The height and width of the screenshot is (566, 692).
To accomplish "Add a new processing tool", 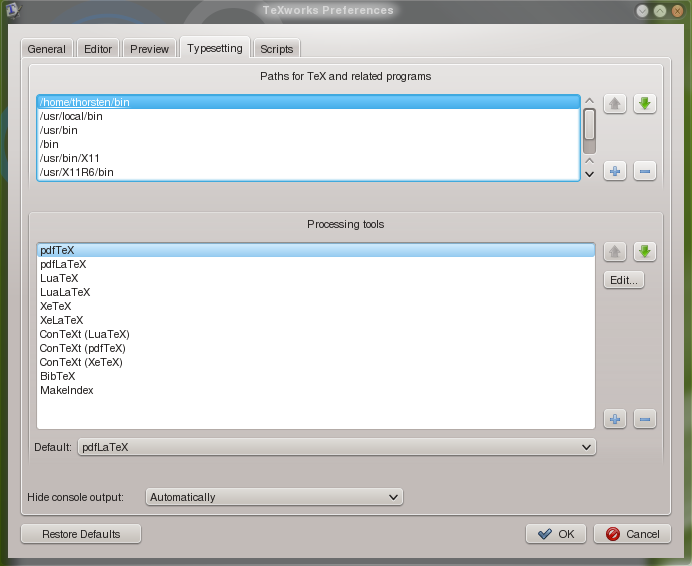I will point(615,419).
